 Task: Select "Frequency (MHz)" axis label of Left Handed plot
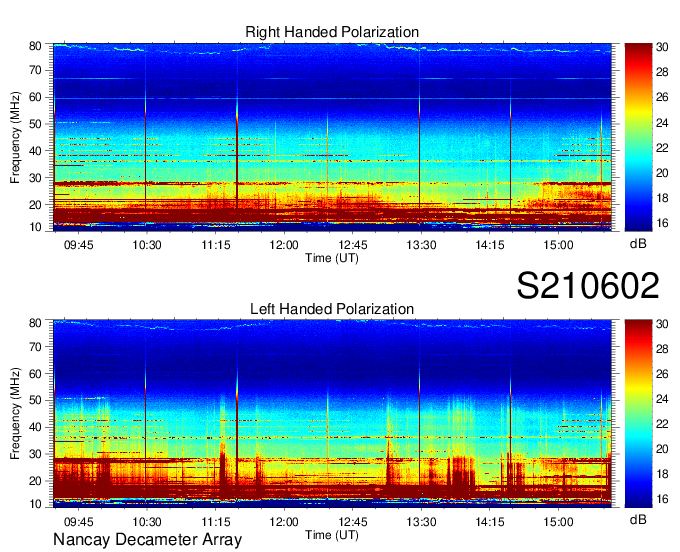pos(15,414)
